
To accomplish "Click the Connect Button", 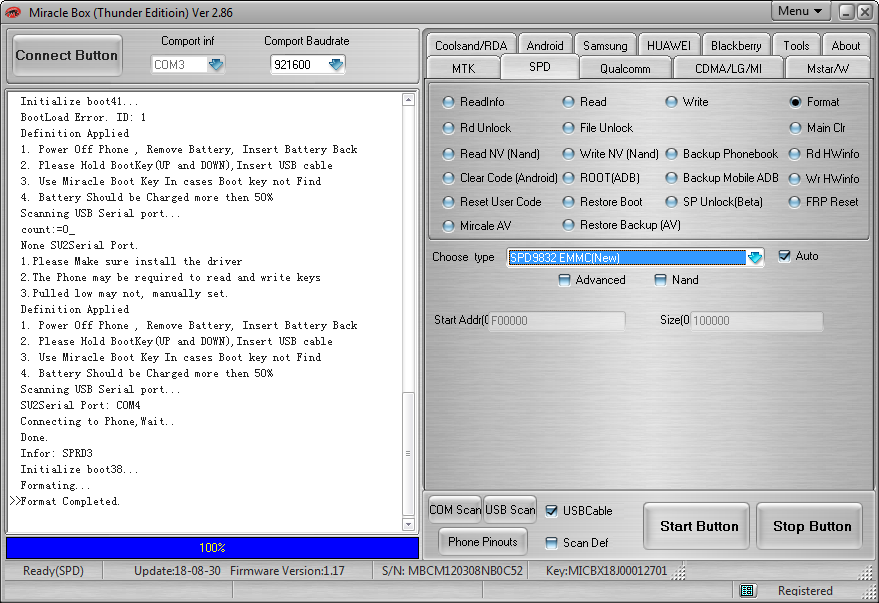I will point(67,55).
